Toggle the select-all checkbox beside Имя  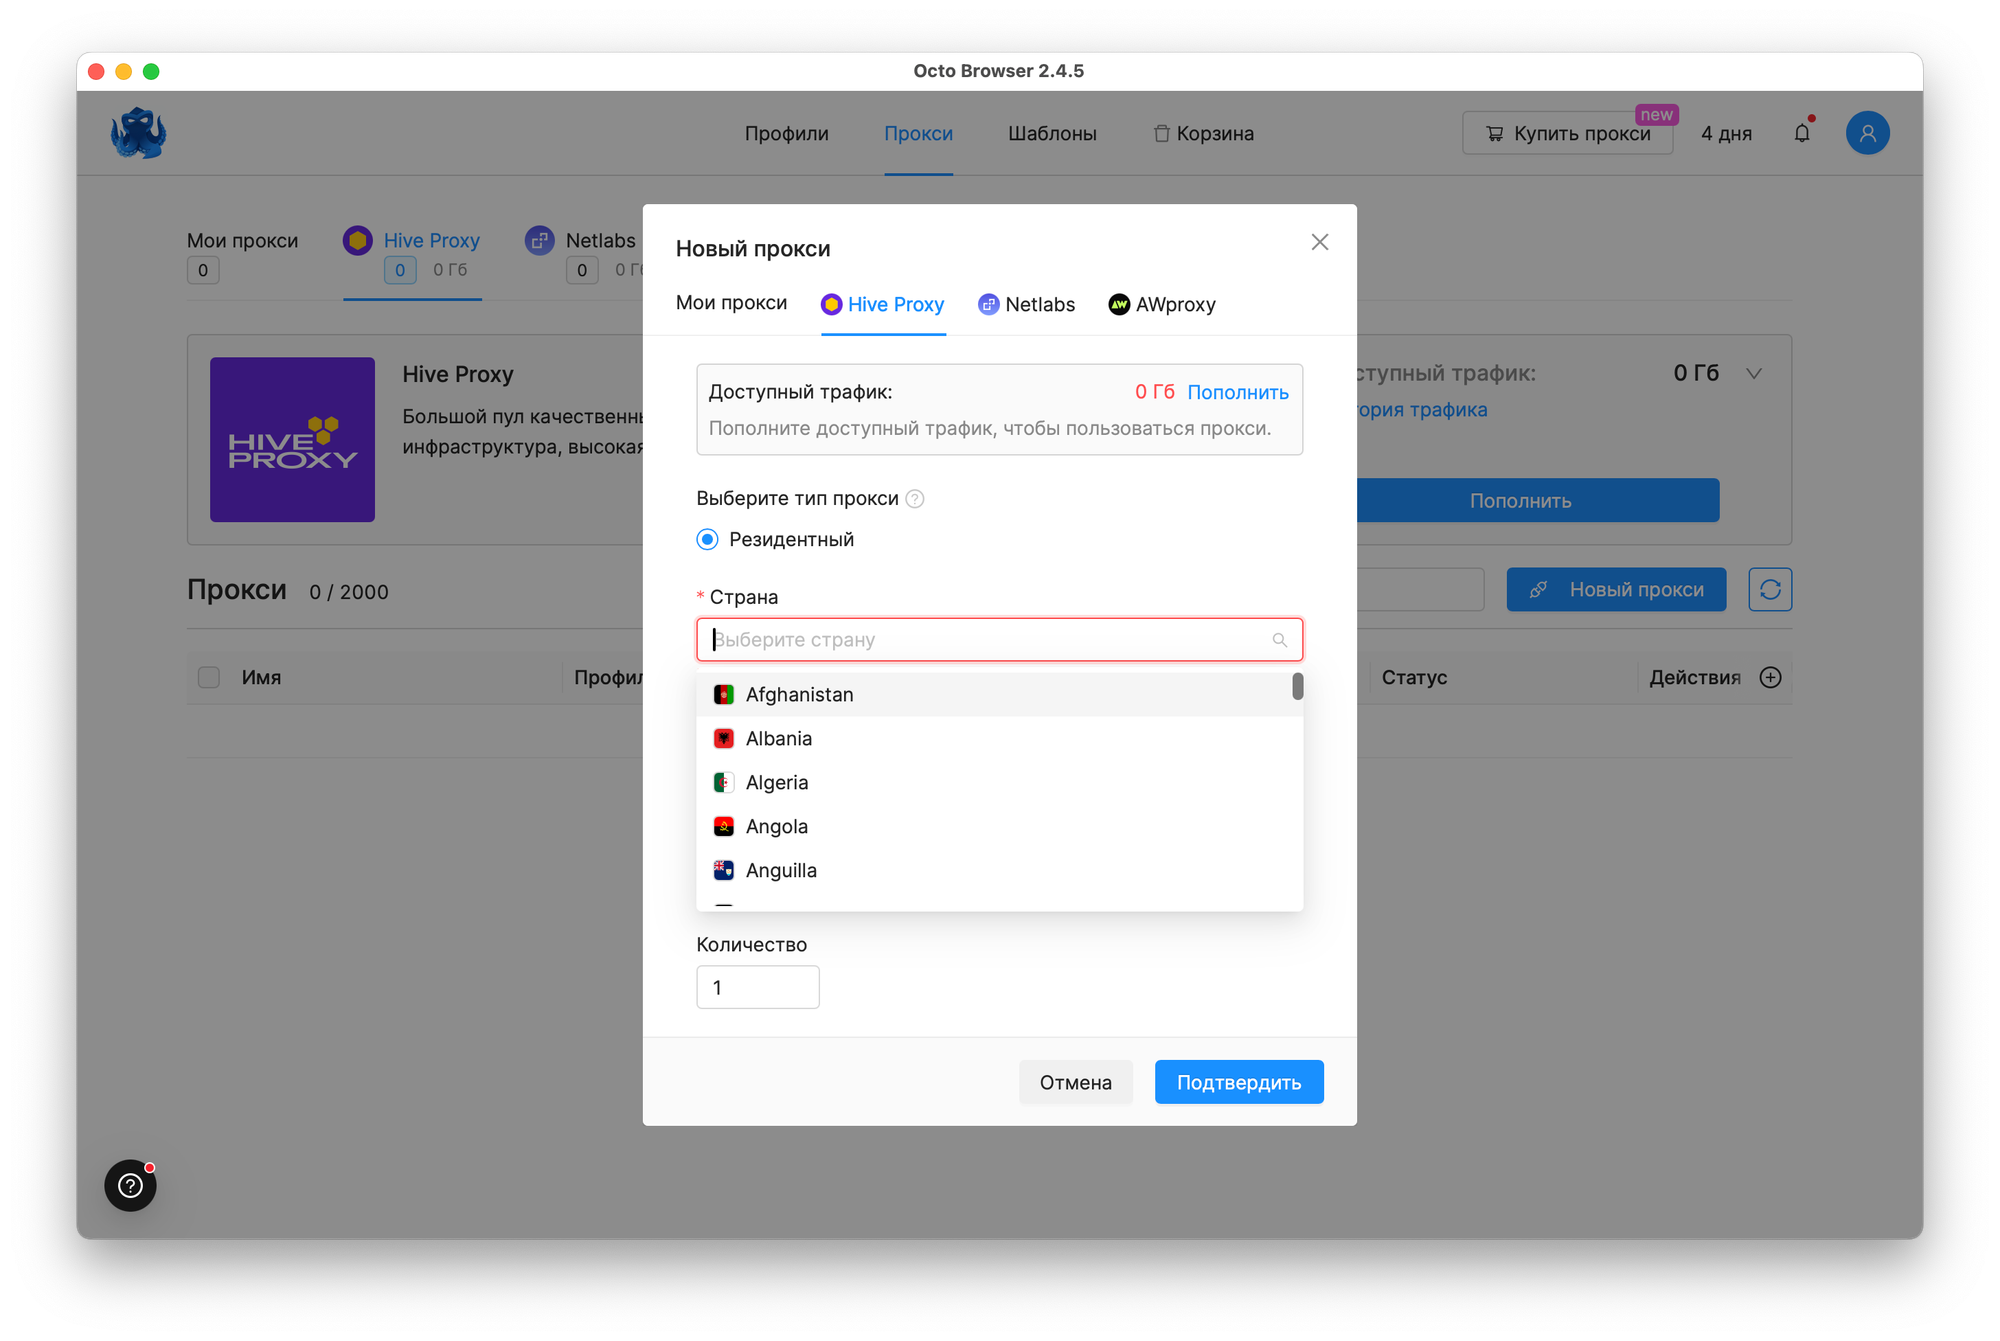point(209,678)
